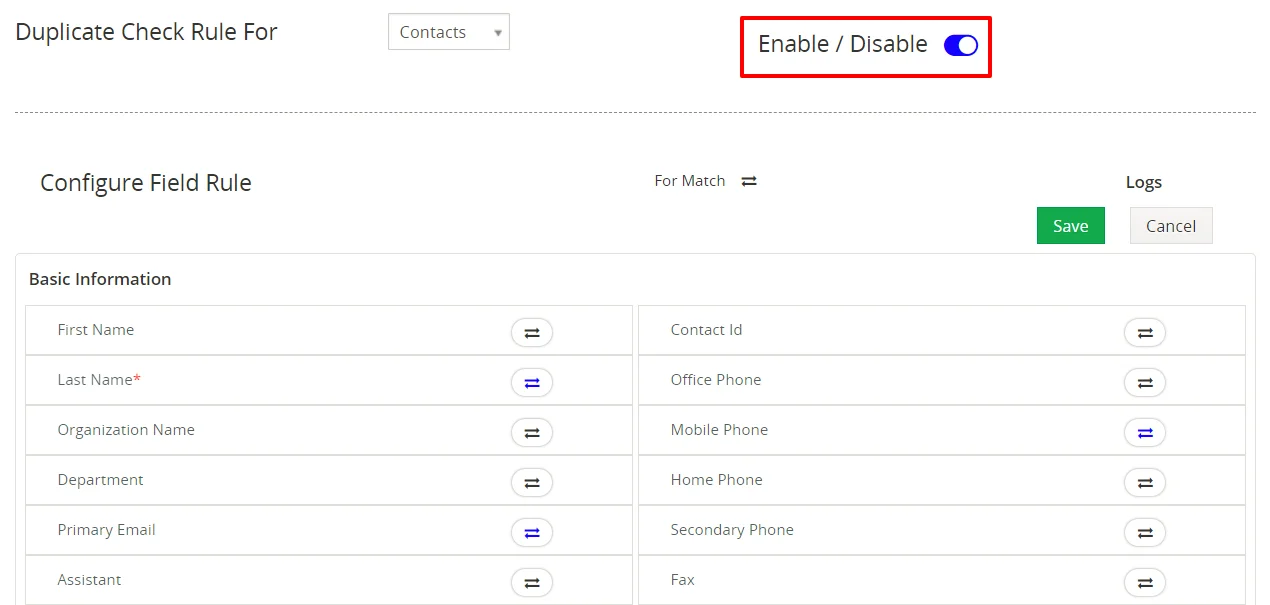The image size is (1270, 605).
Task: Click the match icon for Department
Action: [532, 483]
